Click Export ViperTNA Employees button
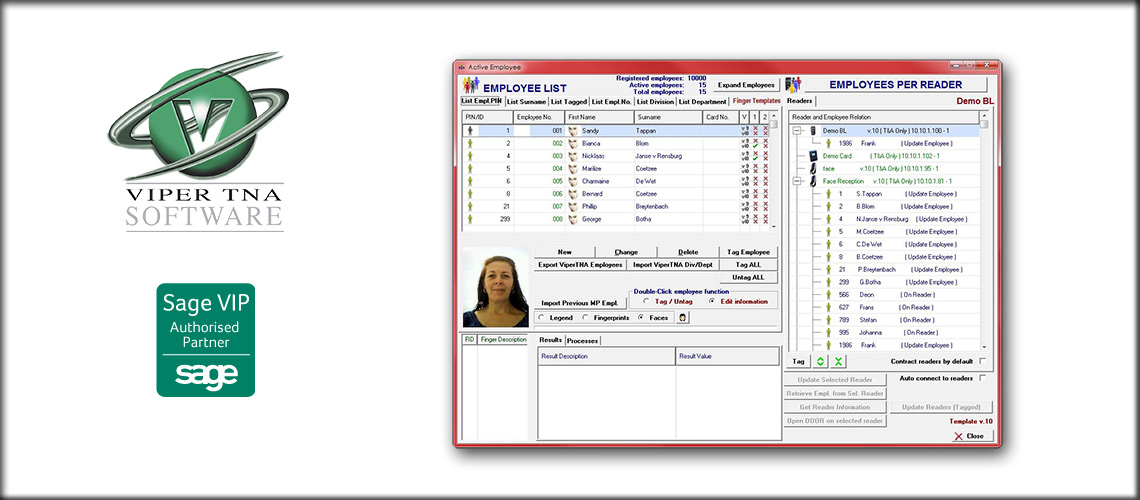 [x=580, y=265]
